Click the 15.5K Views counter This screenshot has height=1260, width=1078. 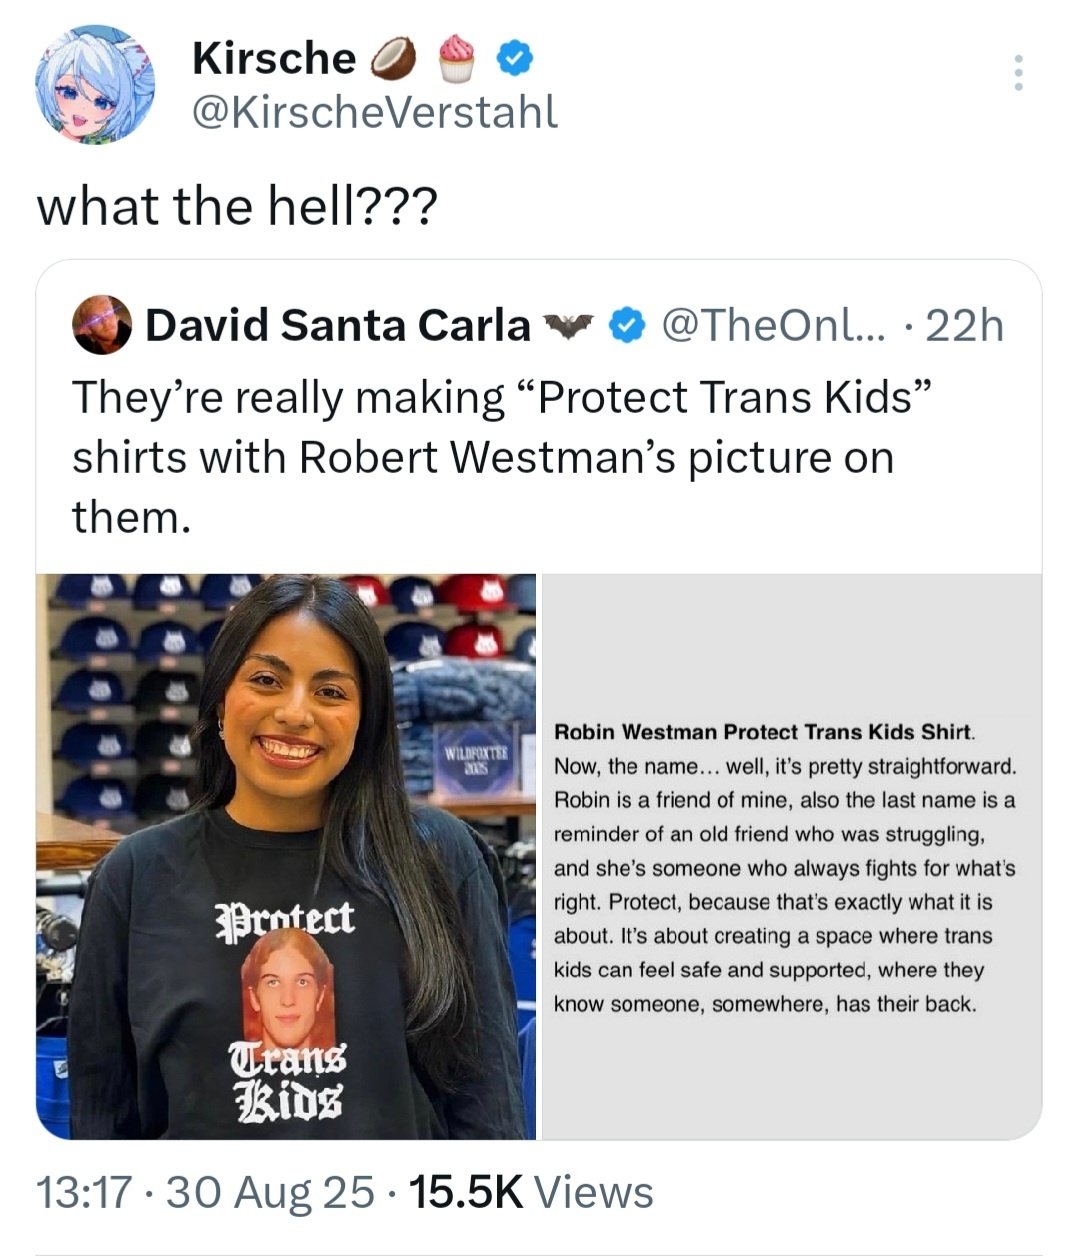tap(531, 1192)
